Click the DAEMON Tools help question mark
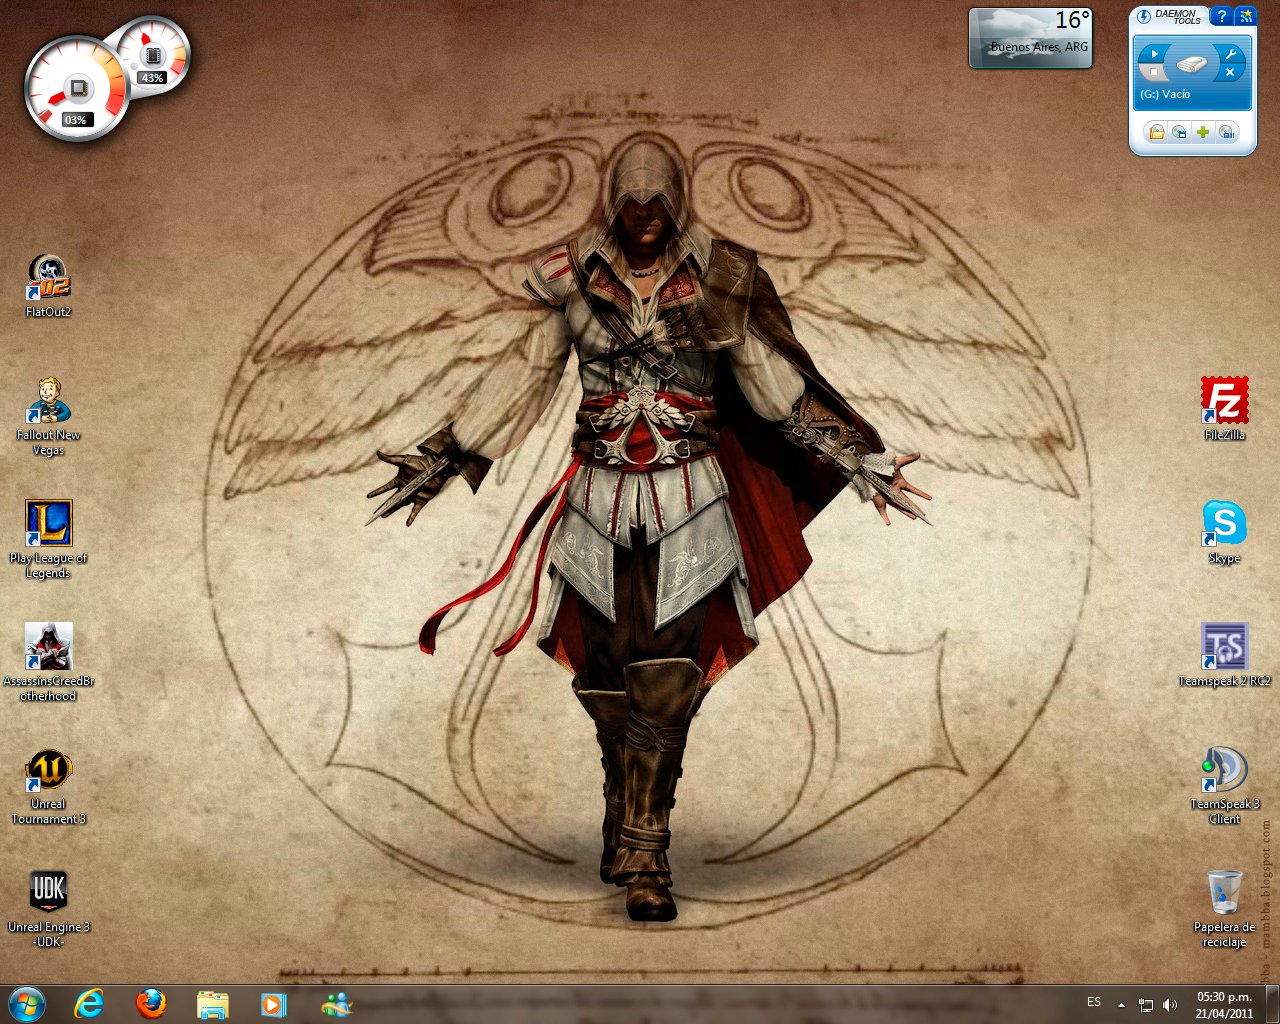The height and width of the screenshot is (1024, 1280). (x=1221, y=16)
